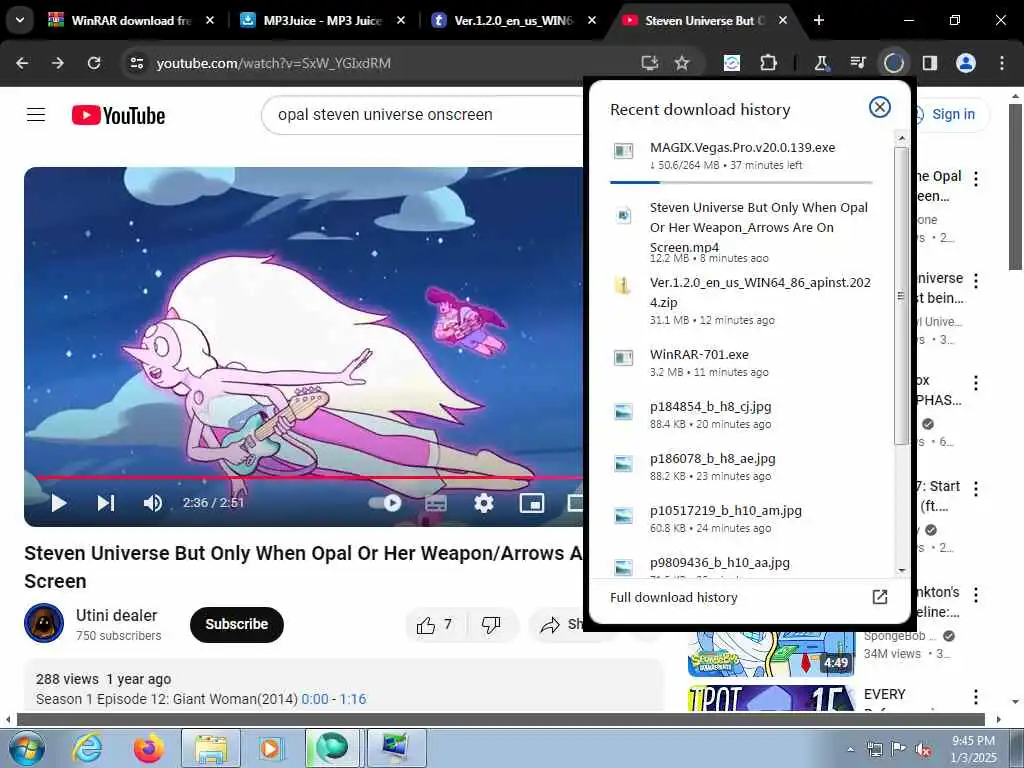Play the Steven Universe video
Viewport: 1024px width, 768px height.
(x=59, y=503)
